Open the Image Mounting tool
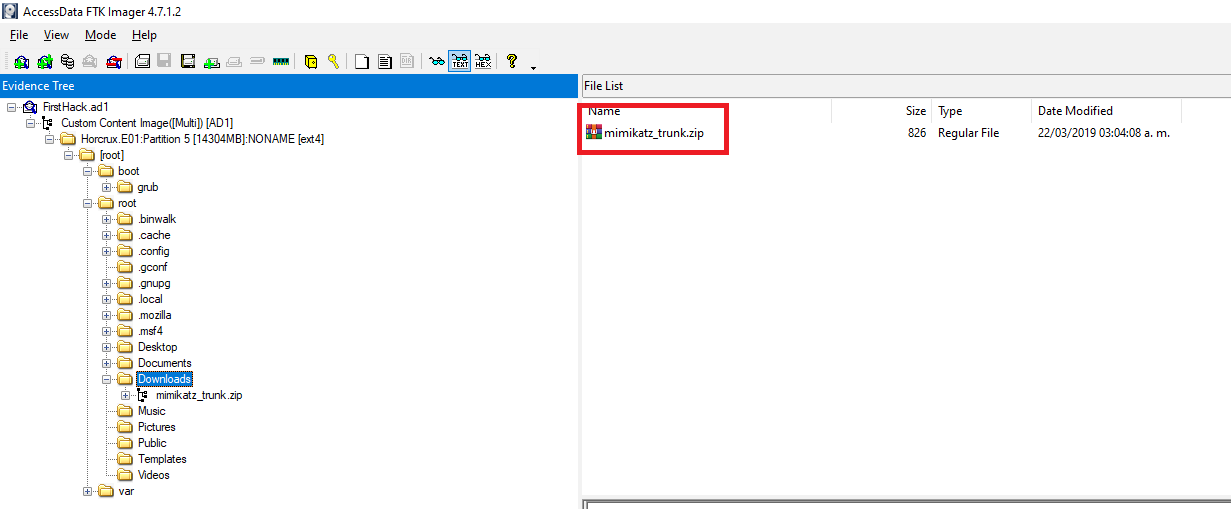 click(68, 61)
